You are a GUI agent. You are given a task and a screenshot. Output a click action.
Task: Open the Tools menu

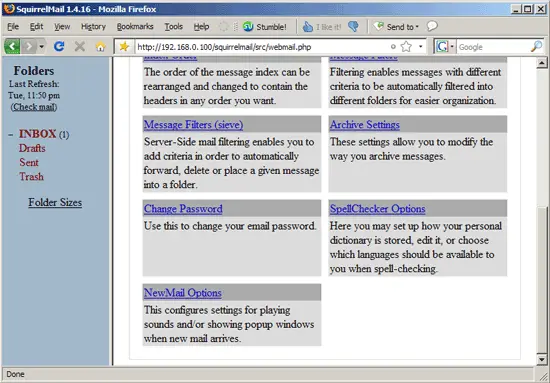tap(174, 27)
